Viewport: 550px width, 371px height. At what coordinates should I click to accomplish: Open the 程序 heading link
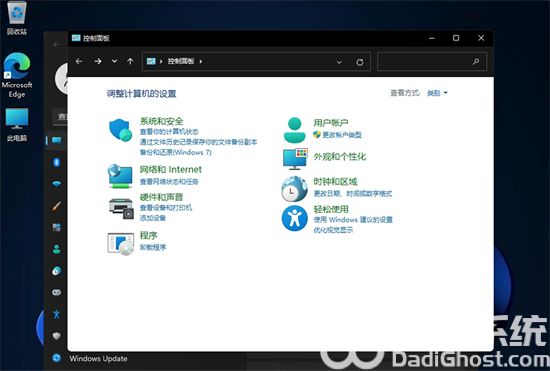(x=148, y=235)
